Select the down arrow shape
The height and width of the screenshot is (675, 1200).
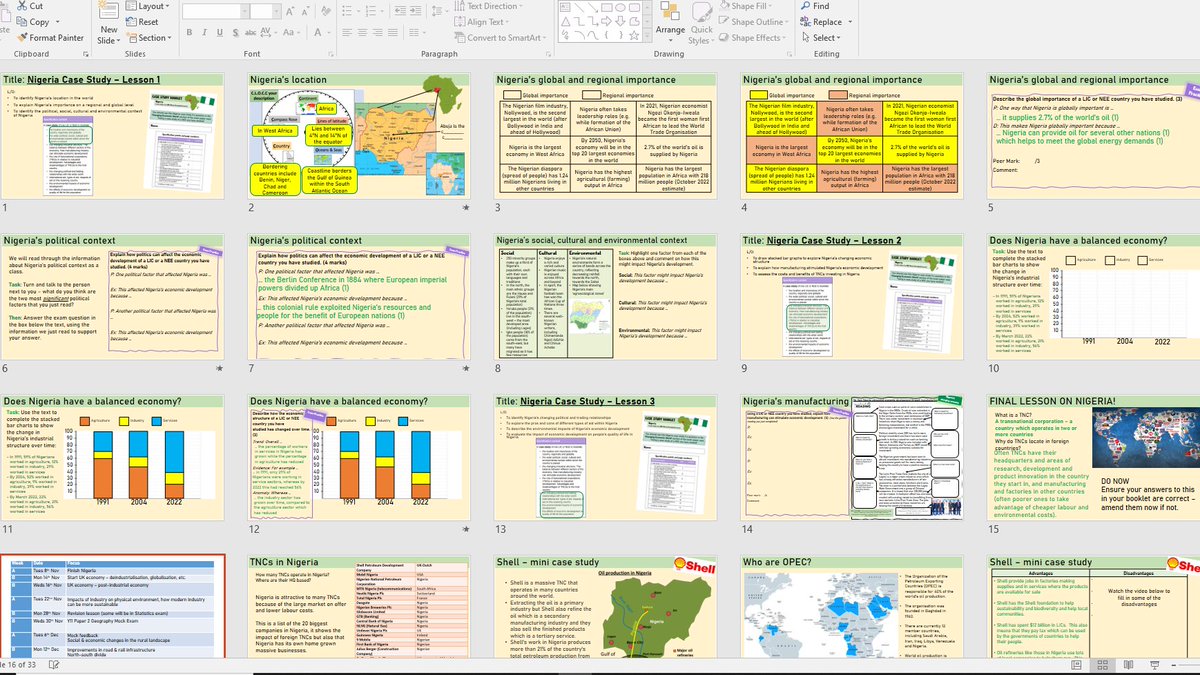point(620,21)
